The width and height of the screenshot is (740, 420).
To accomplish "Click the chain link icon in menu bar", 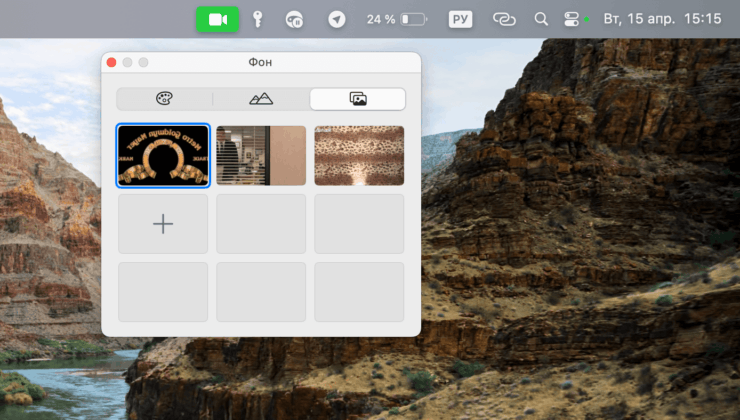I will pyautogui.click(x=505, y=19).
